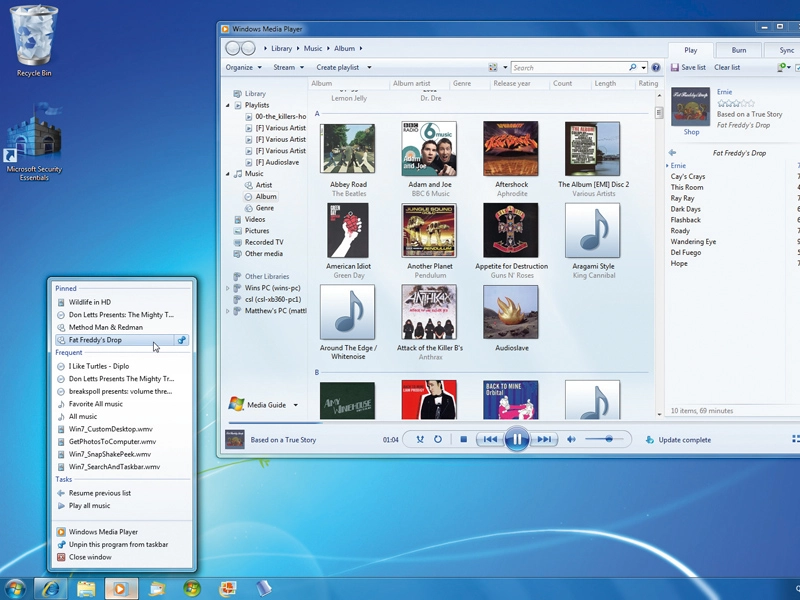Image resolution: width=800 pixels, height=600 pixels.
Task: Expand the Stream dropdown menu
Action: pyautogui.click(x=288, y=67)
